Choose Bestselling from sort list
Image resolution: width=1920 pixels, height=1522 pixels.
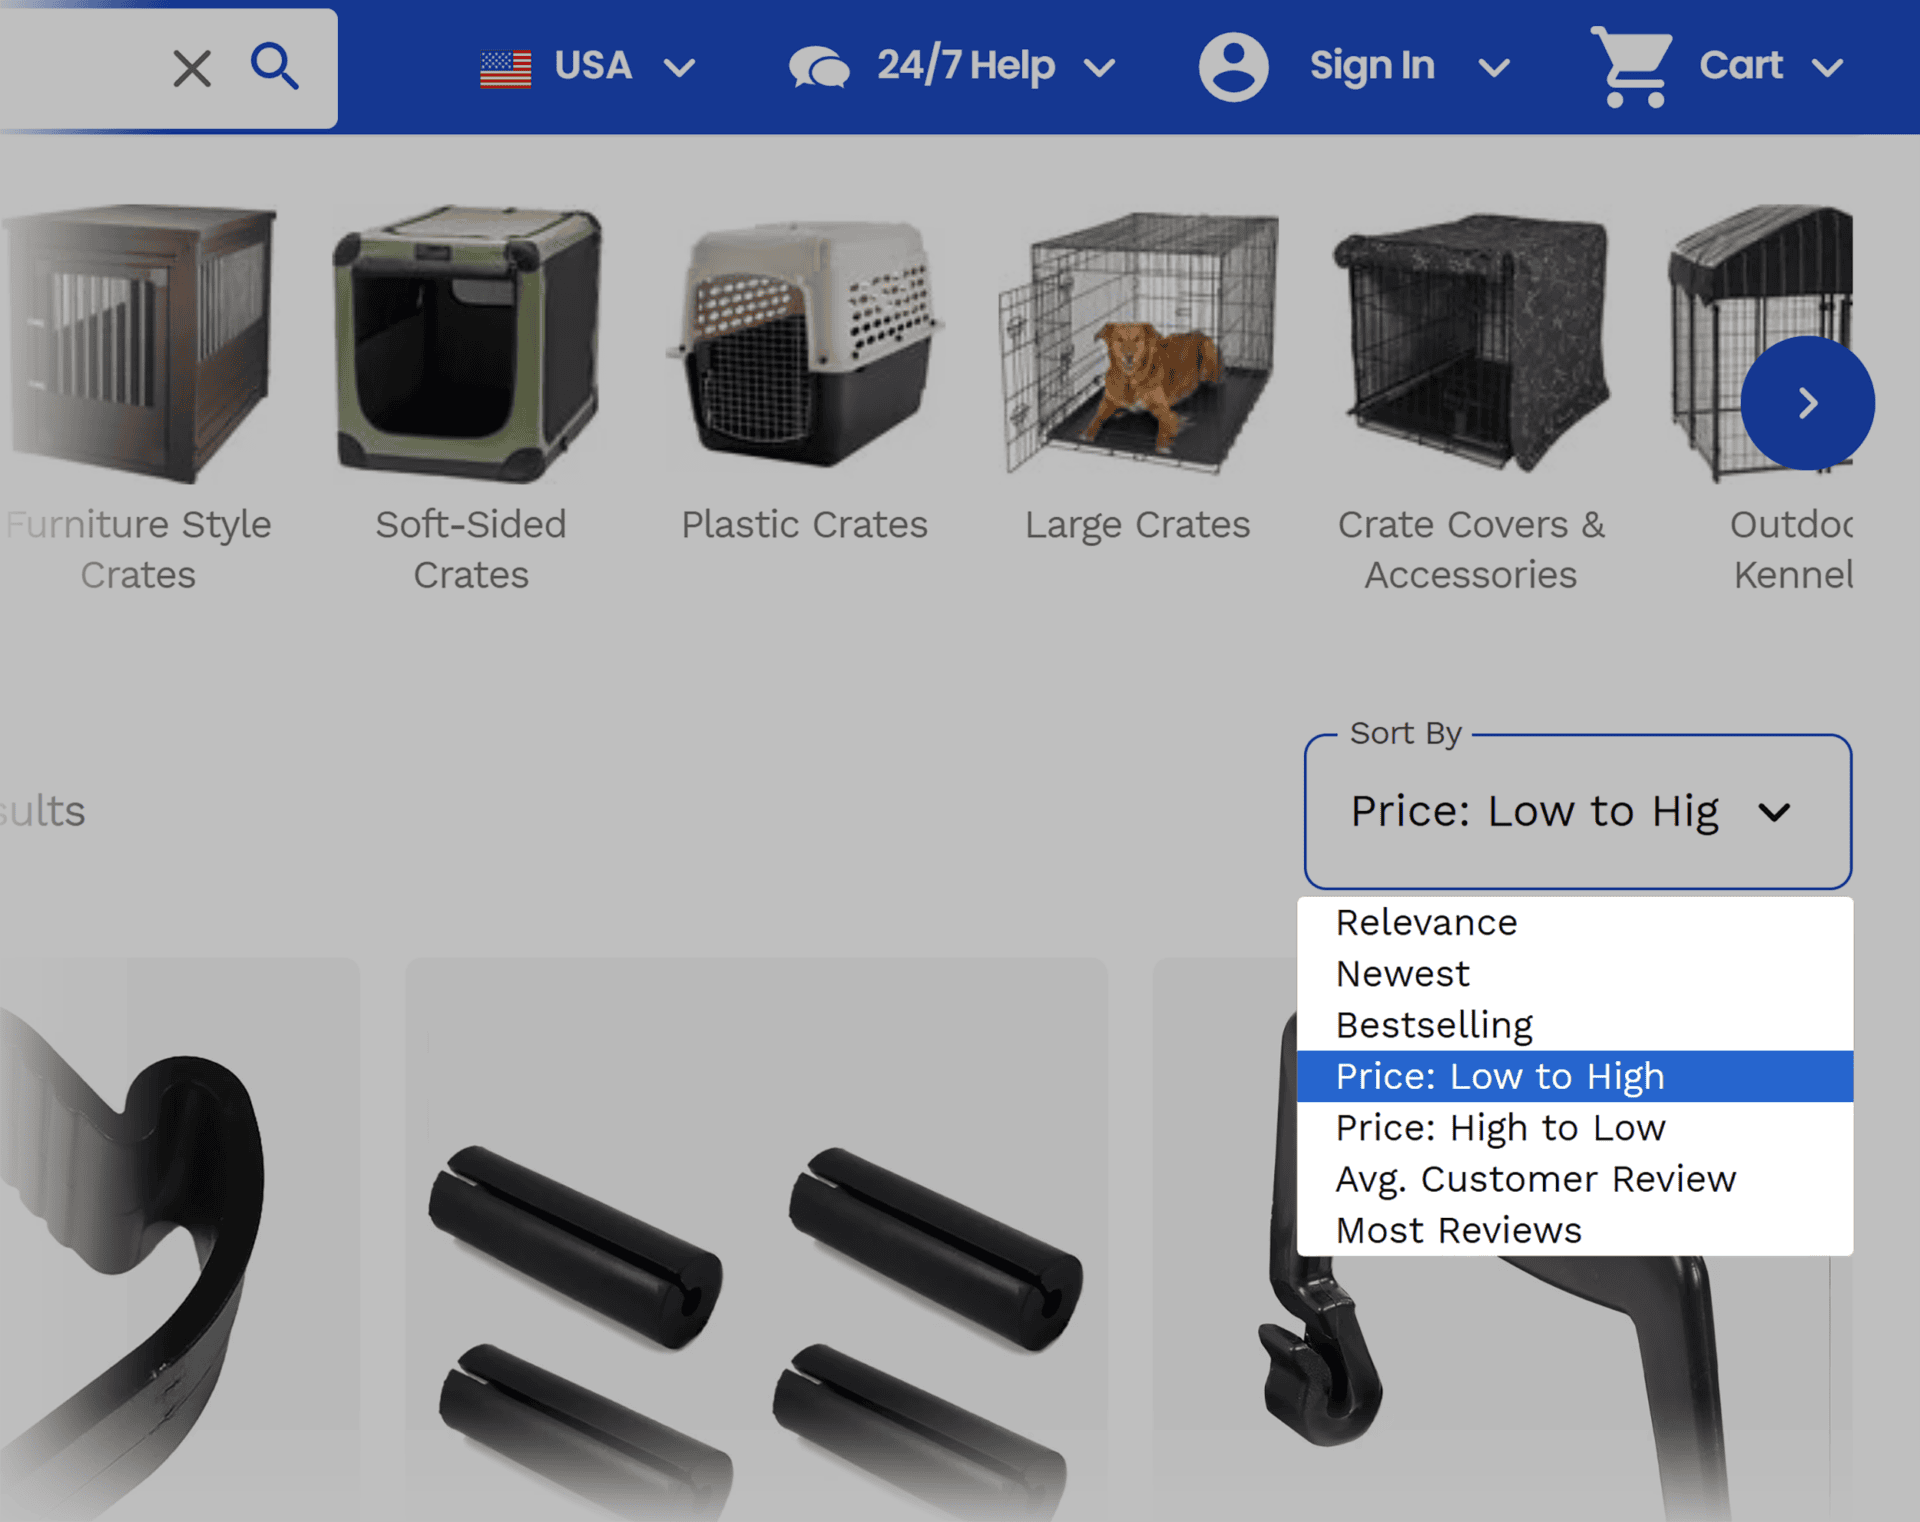[1434, 1025]
